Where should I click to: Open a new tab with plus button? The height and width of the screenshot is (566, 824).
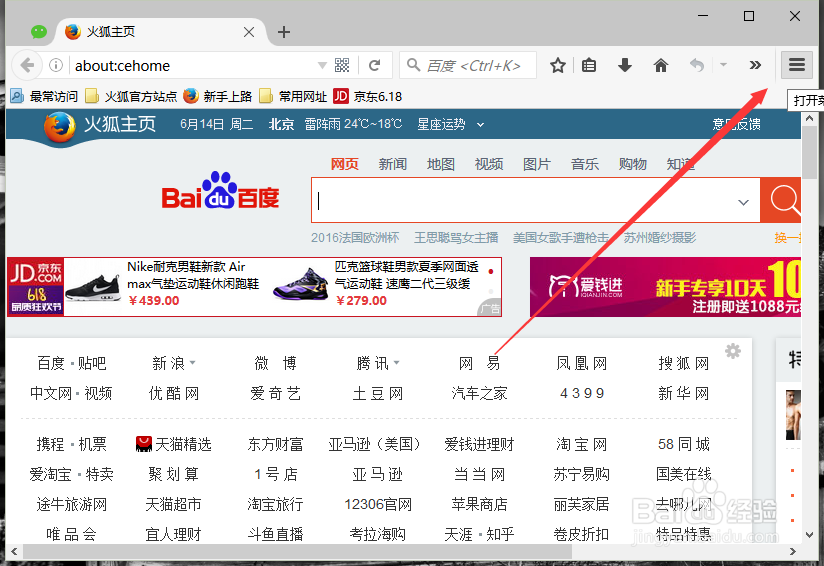coord(284,32)
